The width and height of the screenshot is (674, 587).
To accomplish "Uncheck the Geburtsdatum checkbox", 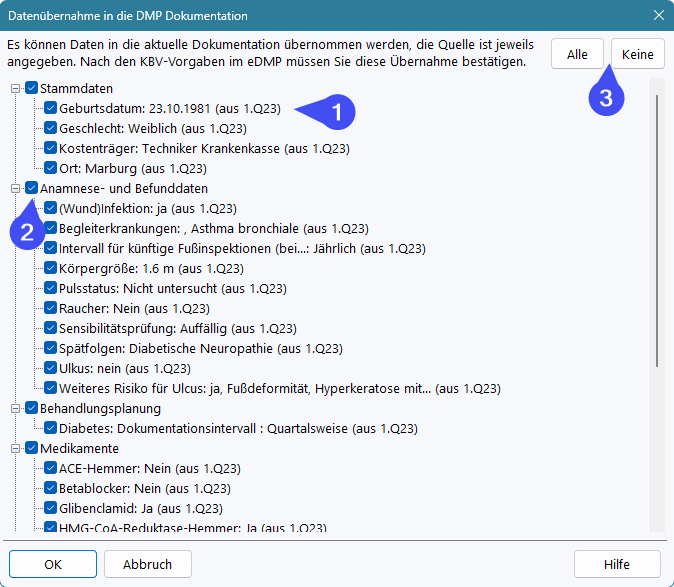I will [x=50, y=108].
